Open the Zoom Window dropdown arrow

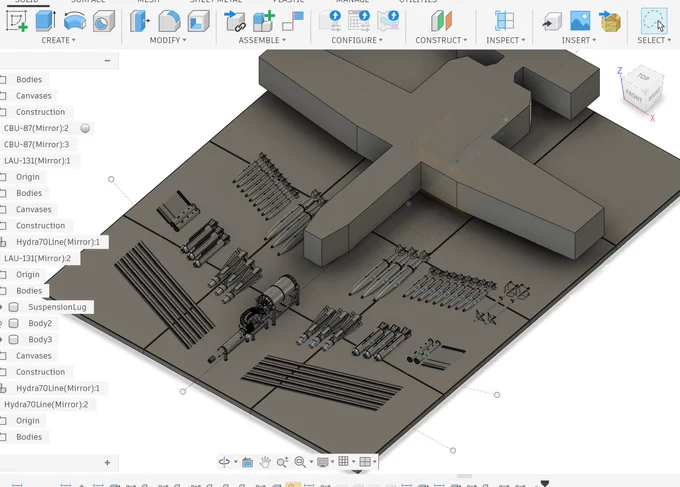[311, 462]
